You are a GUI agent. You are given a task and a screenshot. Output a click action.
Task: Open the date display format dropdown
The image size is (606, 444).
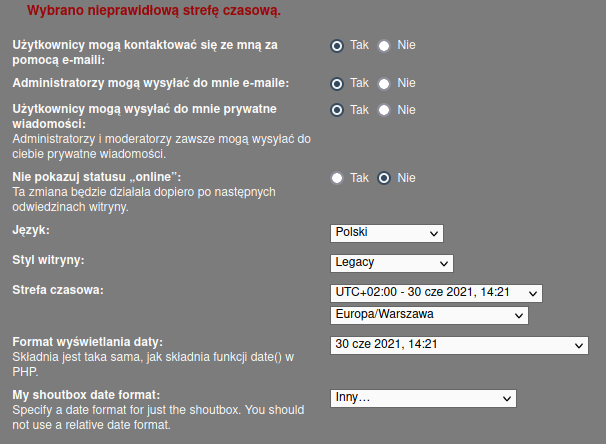pyautogui.click(x=460, y=345)
